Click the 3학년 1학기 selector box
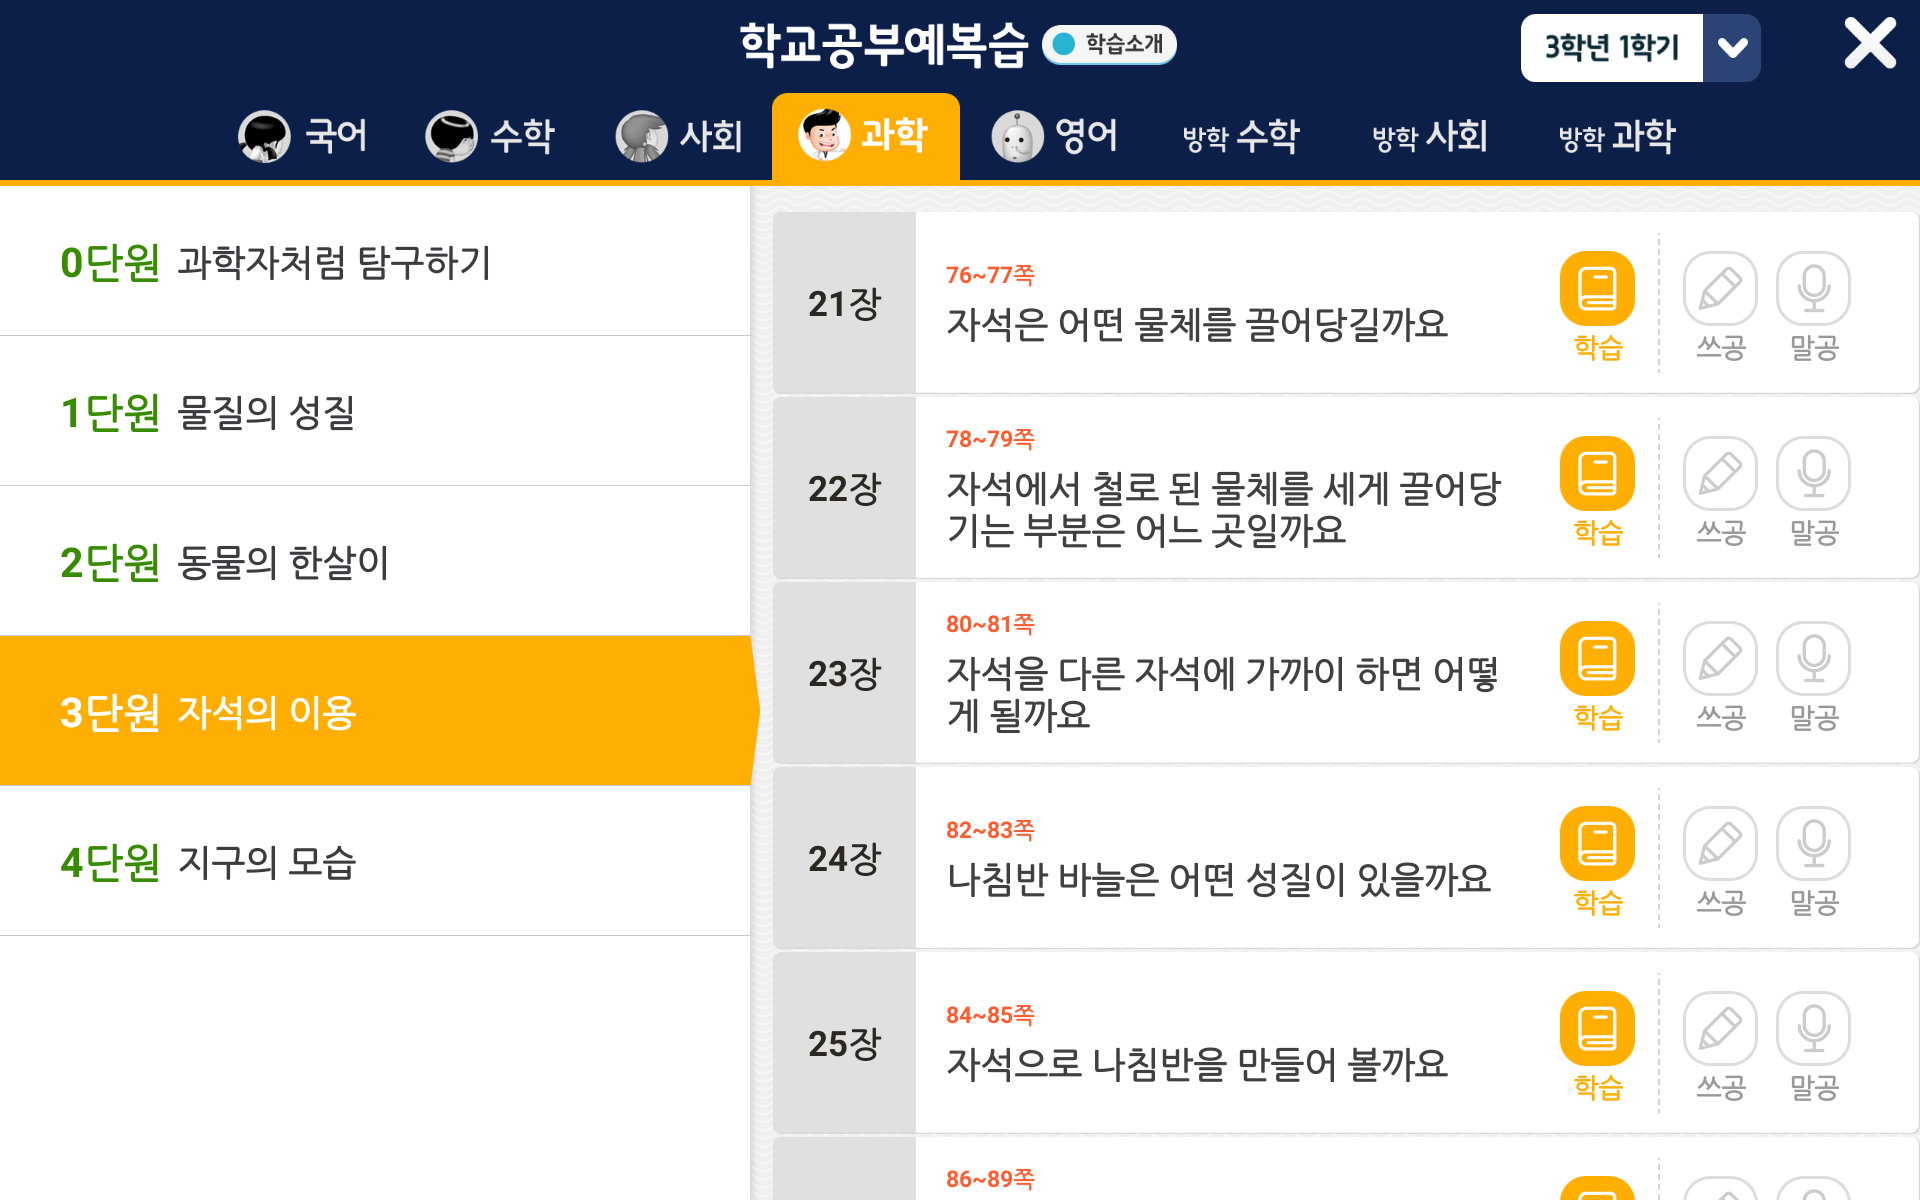Viewport: 1920px width, 1200px height. [x=1611, y=48]
